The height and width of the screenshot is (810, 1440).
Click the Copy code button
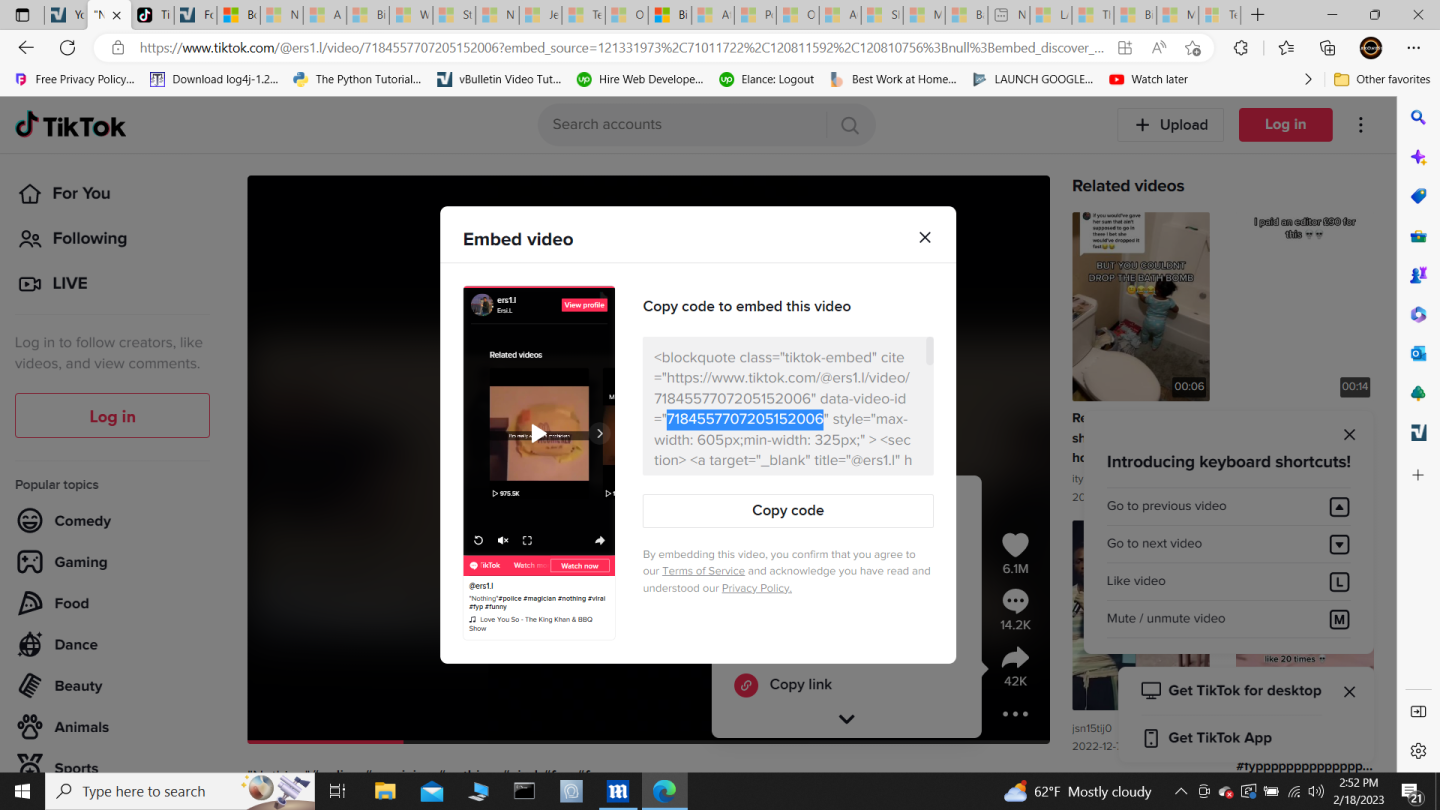787,510
